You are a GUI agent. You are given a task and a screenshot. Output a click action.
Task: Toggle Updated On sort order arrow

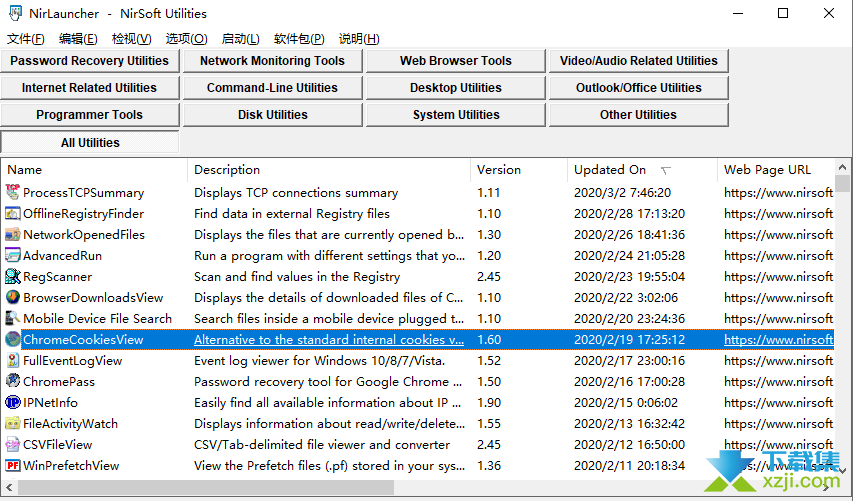coord(665,171)
